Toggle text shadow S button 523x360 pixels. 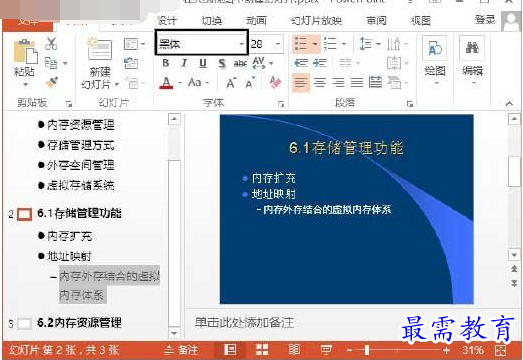coord(222,63)
